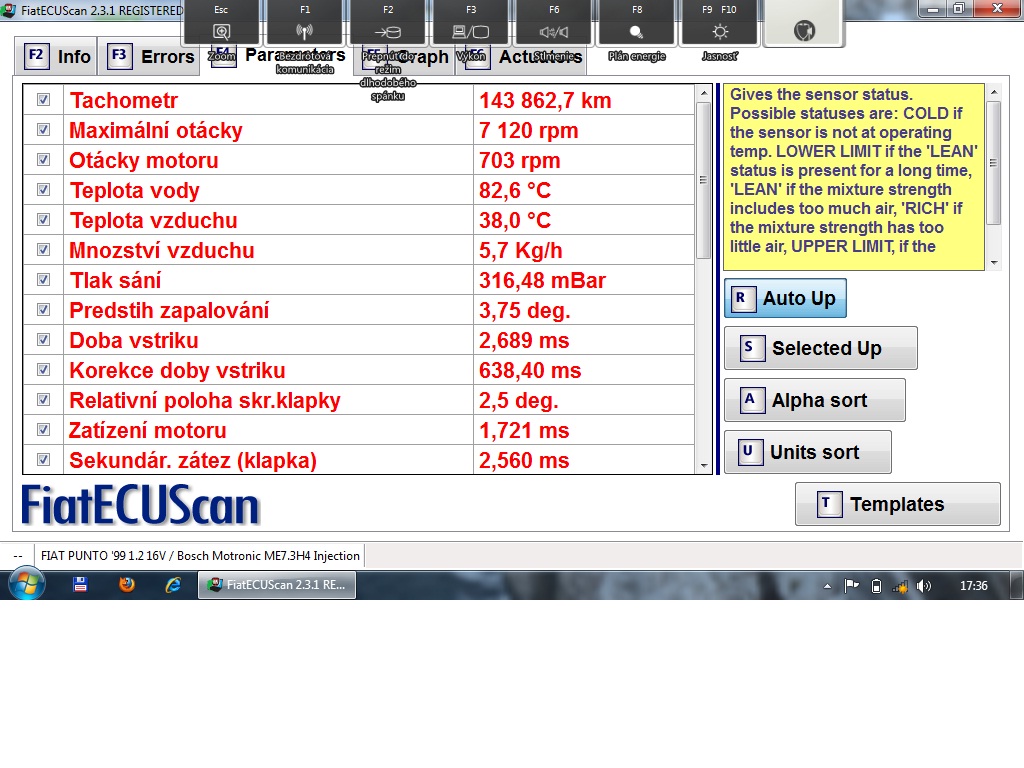Image resolution: width=1024 pixels, height=768 pixels.
Task: Click the brightness sun icon
Action: point(720,31)
